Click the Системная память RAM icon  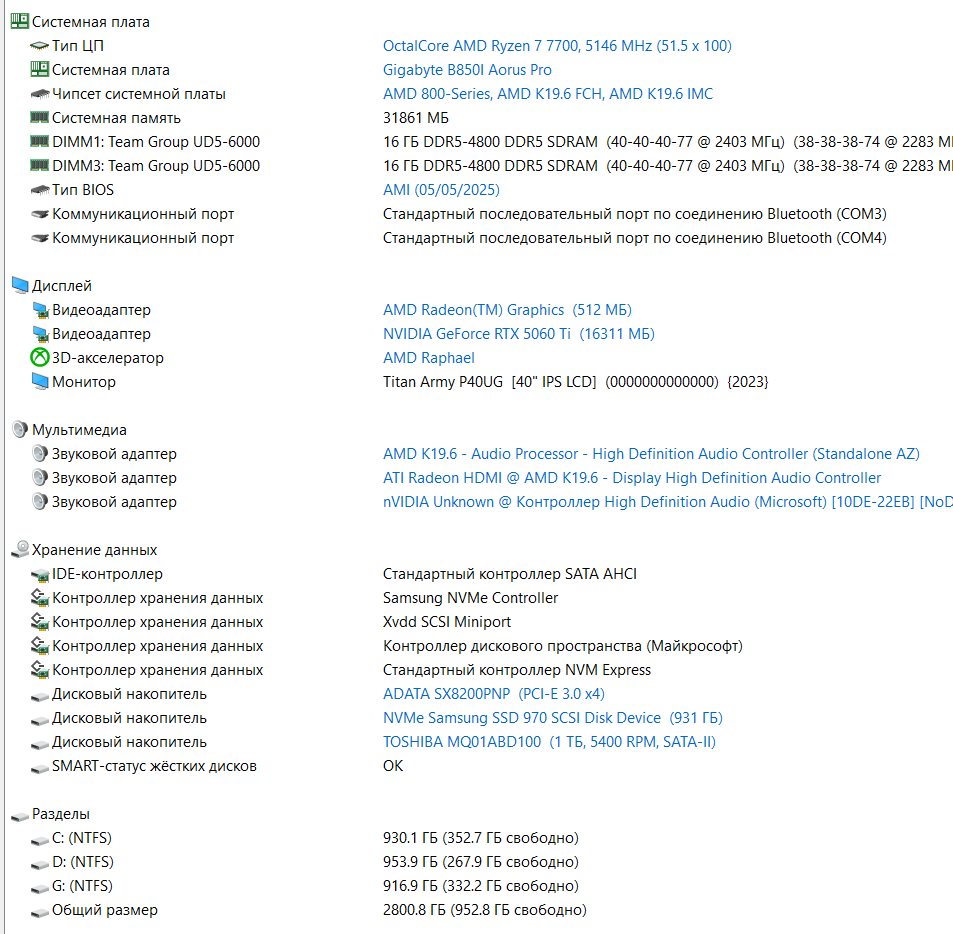tap(40, 117)
